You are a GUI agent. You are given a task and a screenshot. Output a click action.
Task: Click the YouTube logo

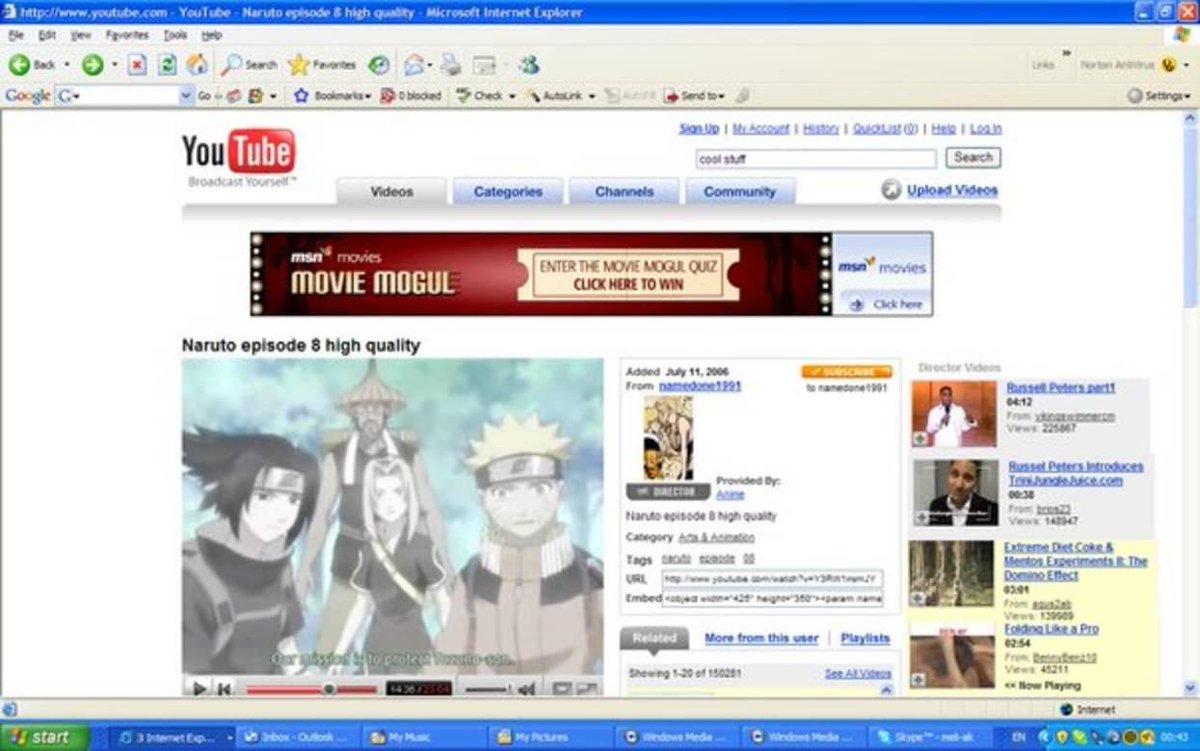238,152
